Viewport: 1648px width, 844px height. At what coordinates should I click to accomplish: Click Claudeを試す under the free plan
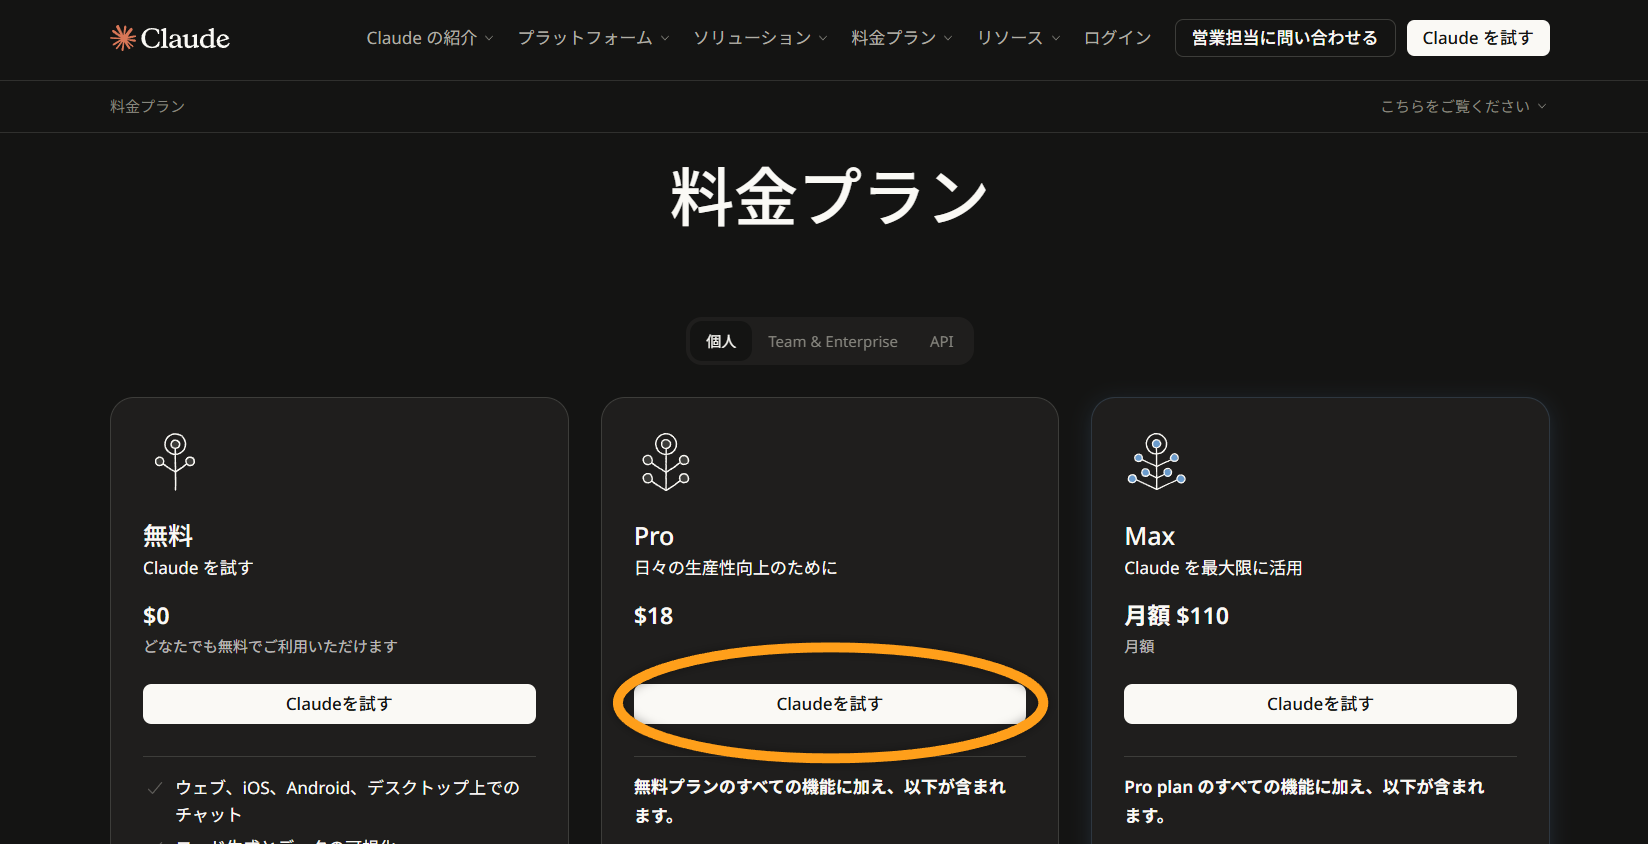pos(339,704)
